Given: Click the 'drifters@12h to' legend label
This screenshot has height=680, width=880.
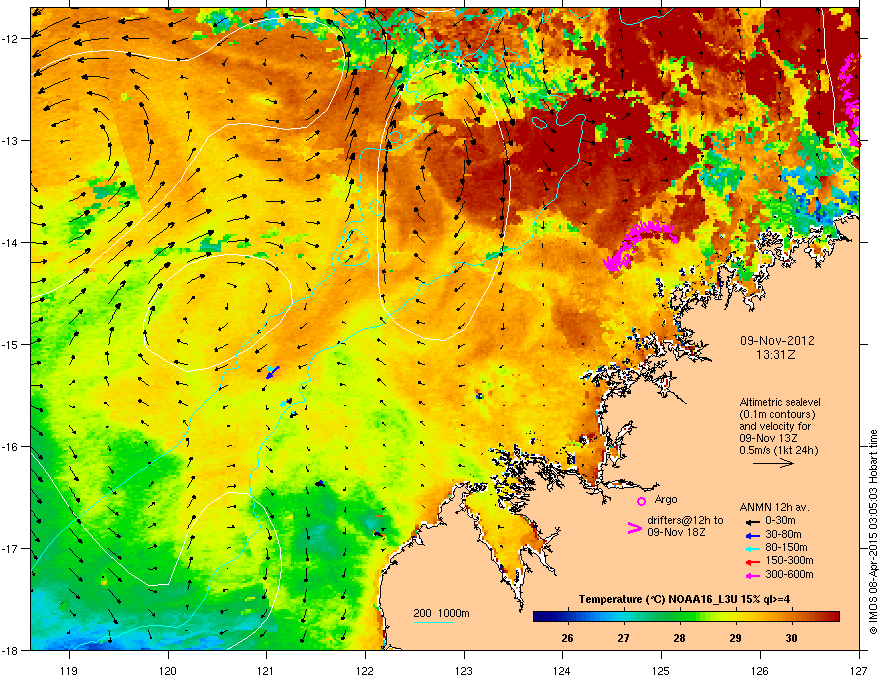Looking at the screenshot, I should click(685, 520).
